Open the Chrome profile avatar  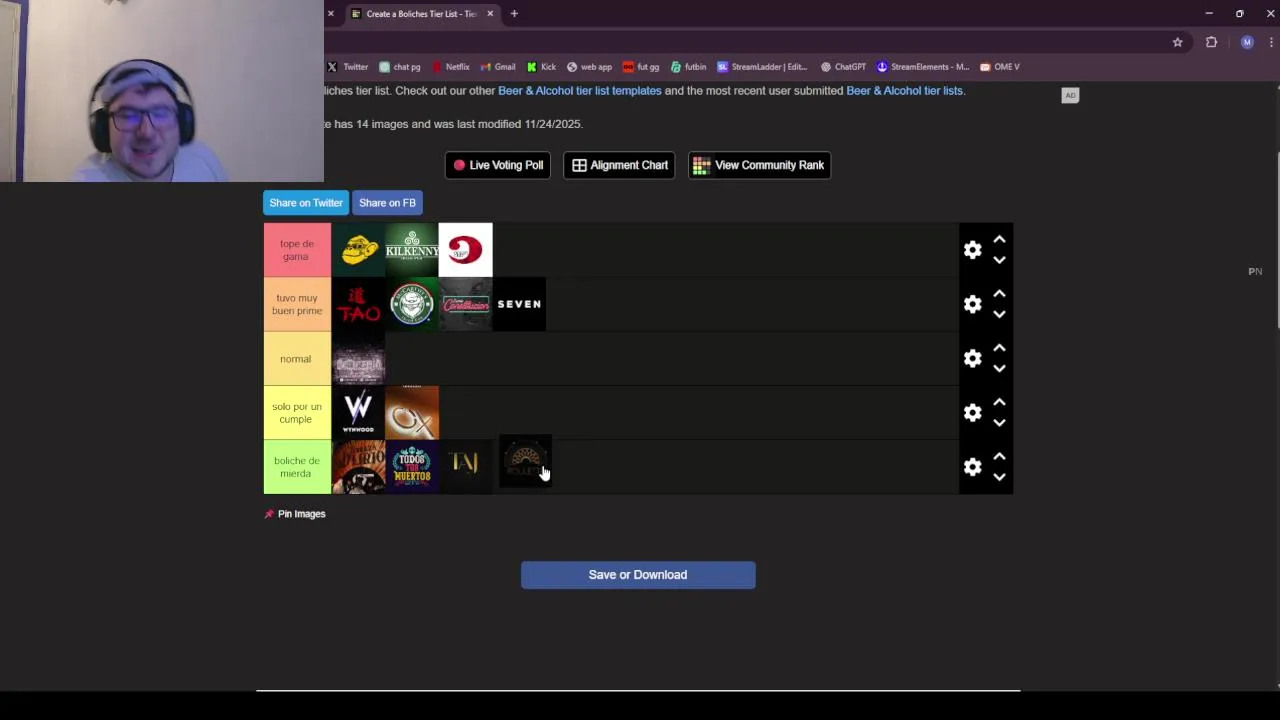coord(1247,42)
